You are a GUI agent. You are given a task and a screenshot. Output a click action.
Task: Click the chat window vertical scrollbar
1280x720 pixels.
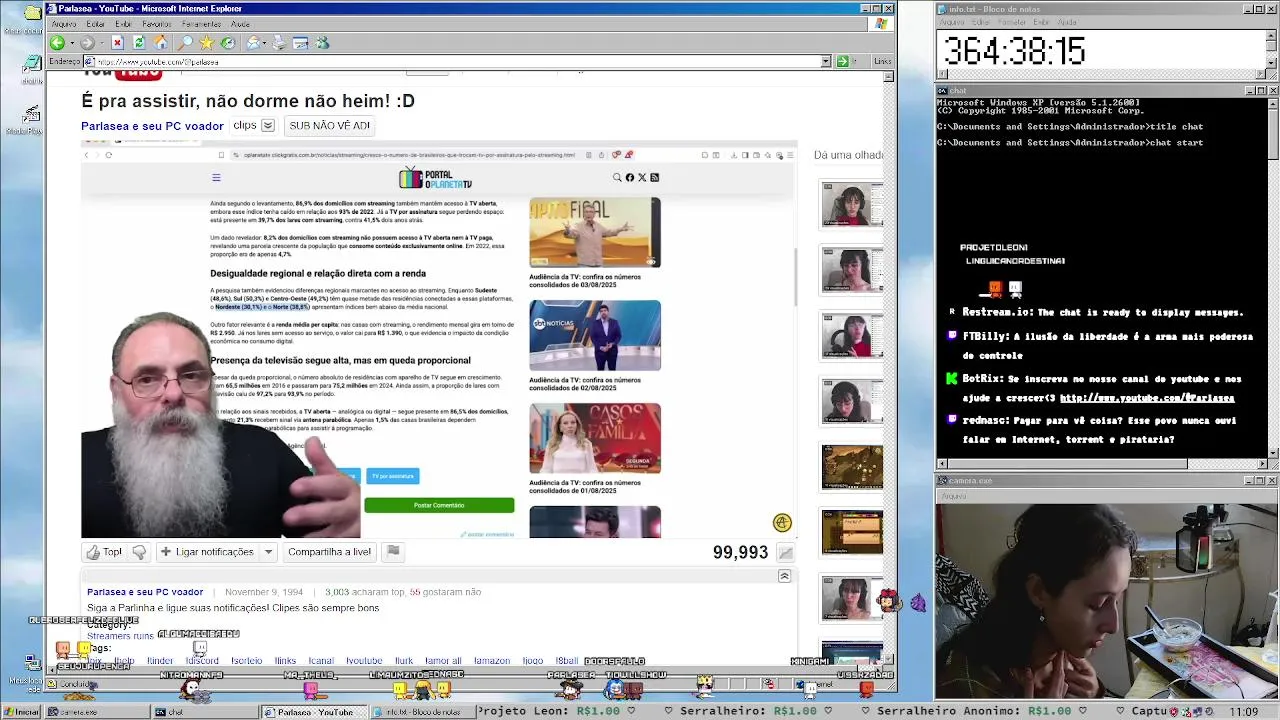click(x=1272, y=278)
